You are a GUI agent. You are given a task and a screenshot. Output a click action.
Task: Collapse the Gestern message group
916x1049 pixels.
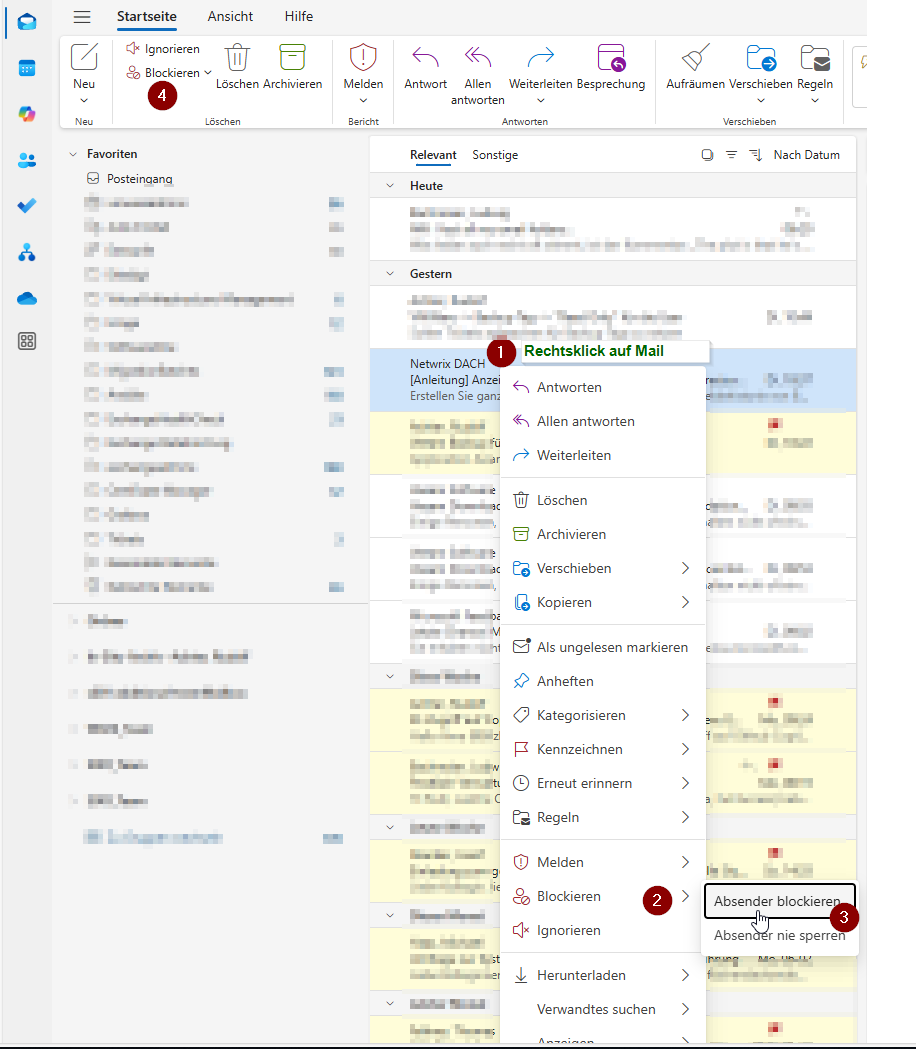click(390, 274)
